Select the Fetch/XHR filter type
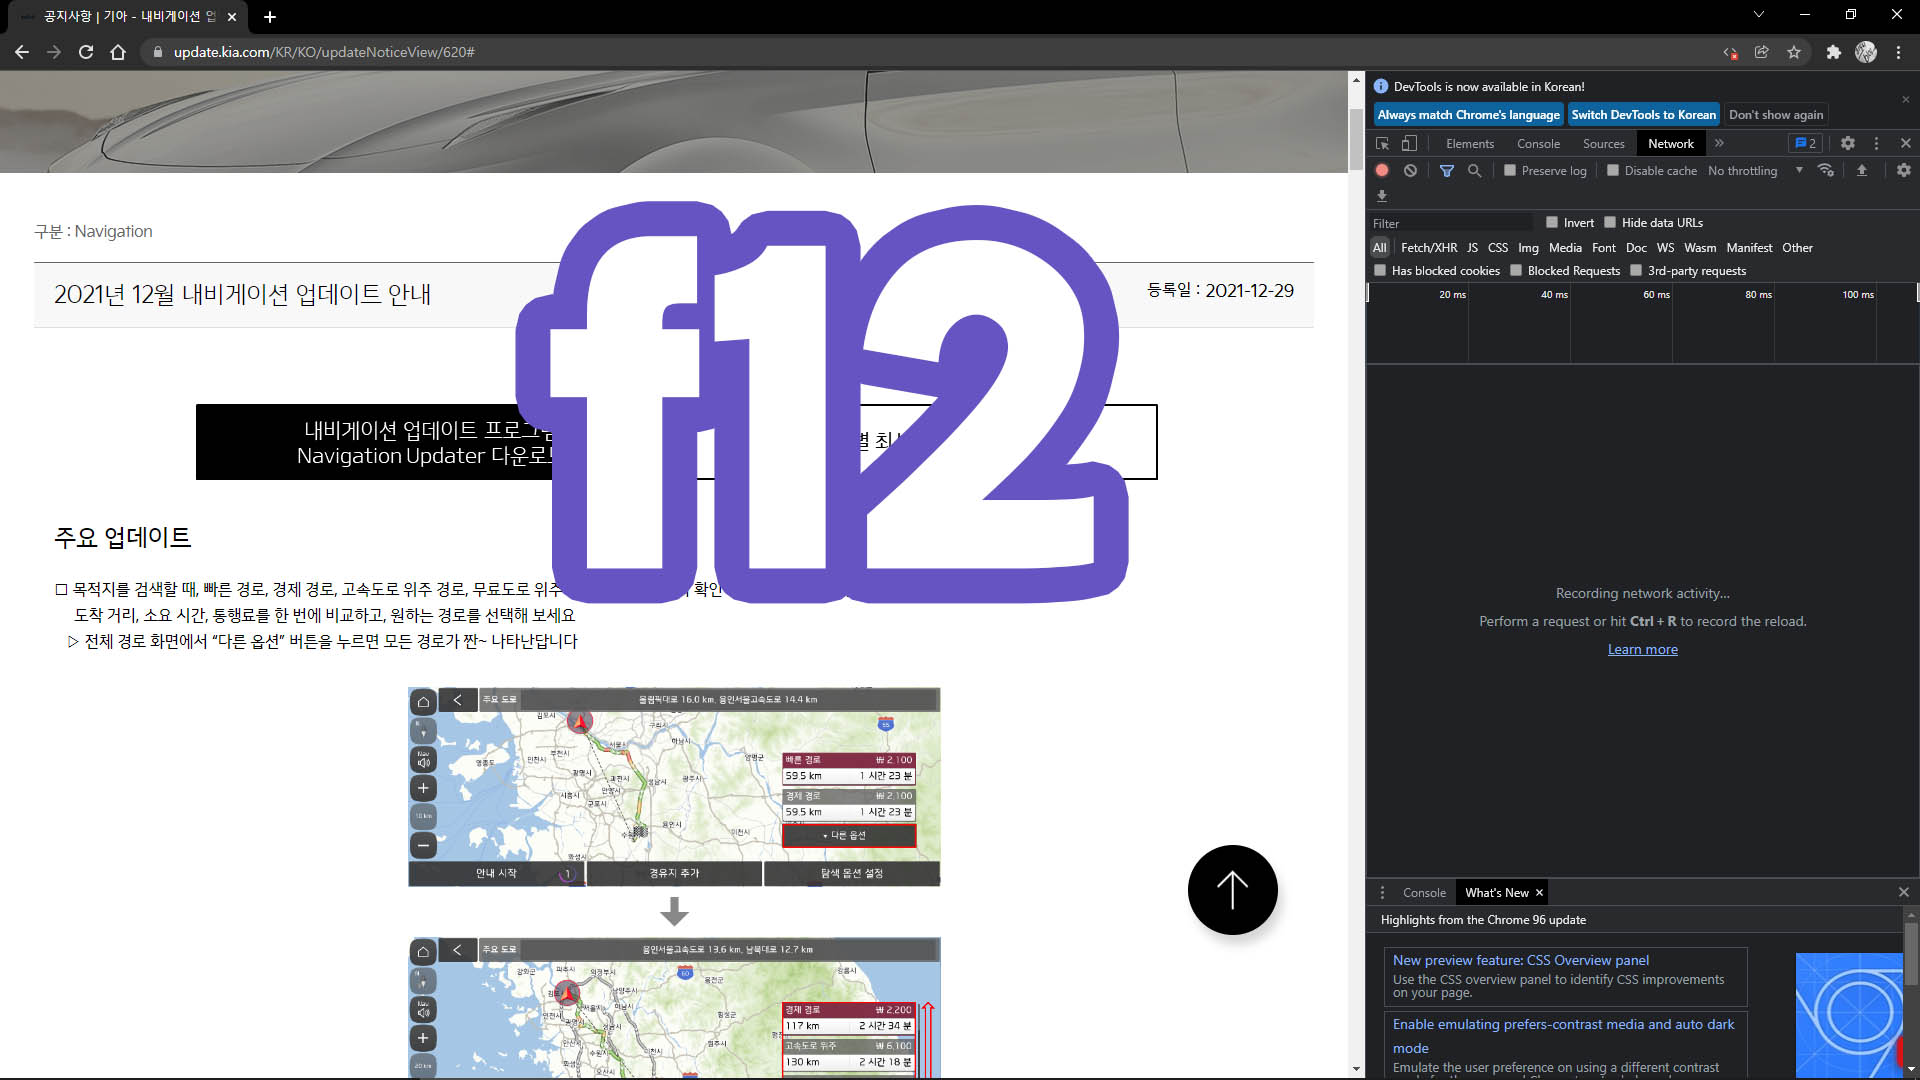Image resolution: width=1920 pixels, height=1080 pixels. (x=1428, y=248)
